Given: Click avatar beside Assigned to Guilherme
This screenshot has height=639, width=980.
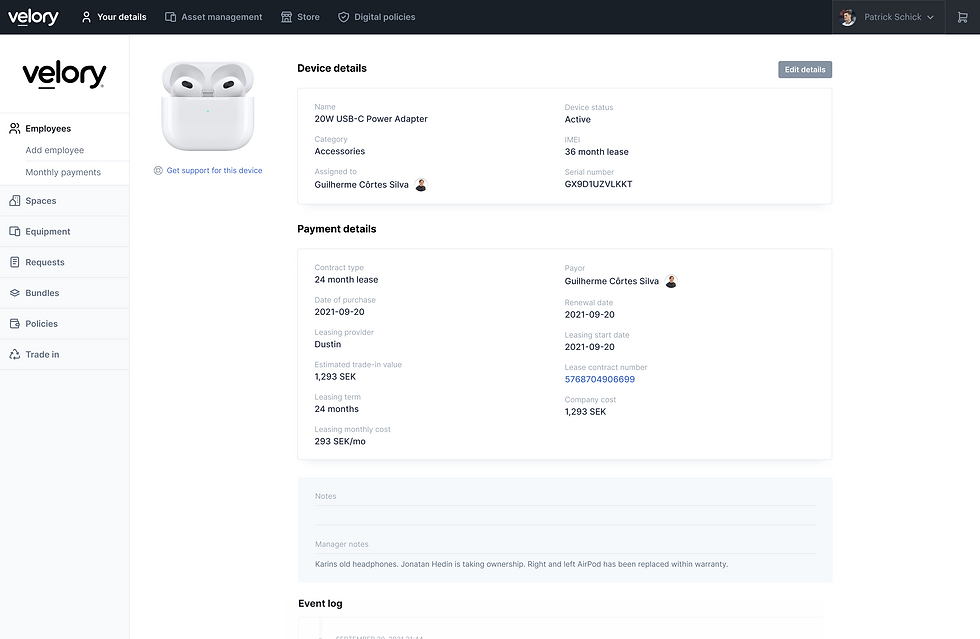Looking at the screenshot, I should [x=421, y=184].
